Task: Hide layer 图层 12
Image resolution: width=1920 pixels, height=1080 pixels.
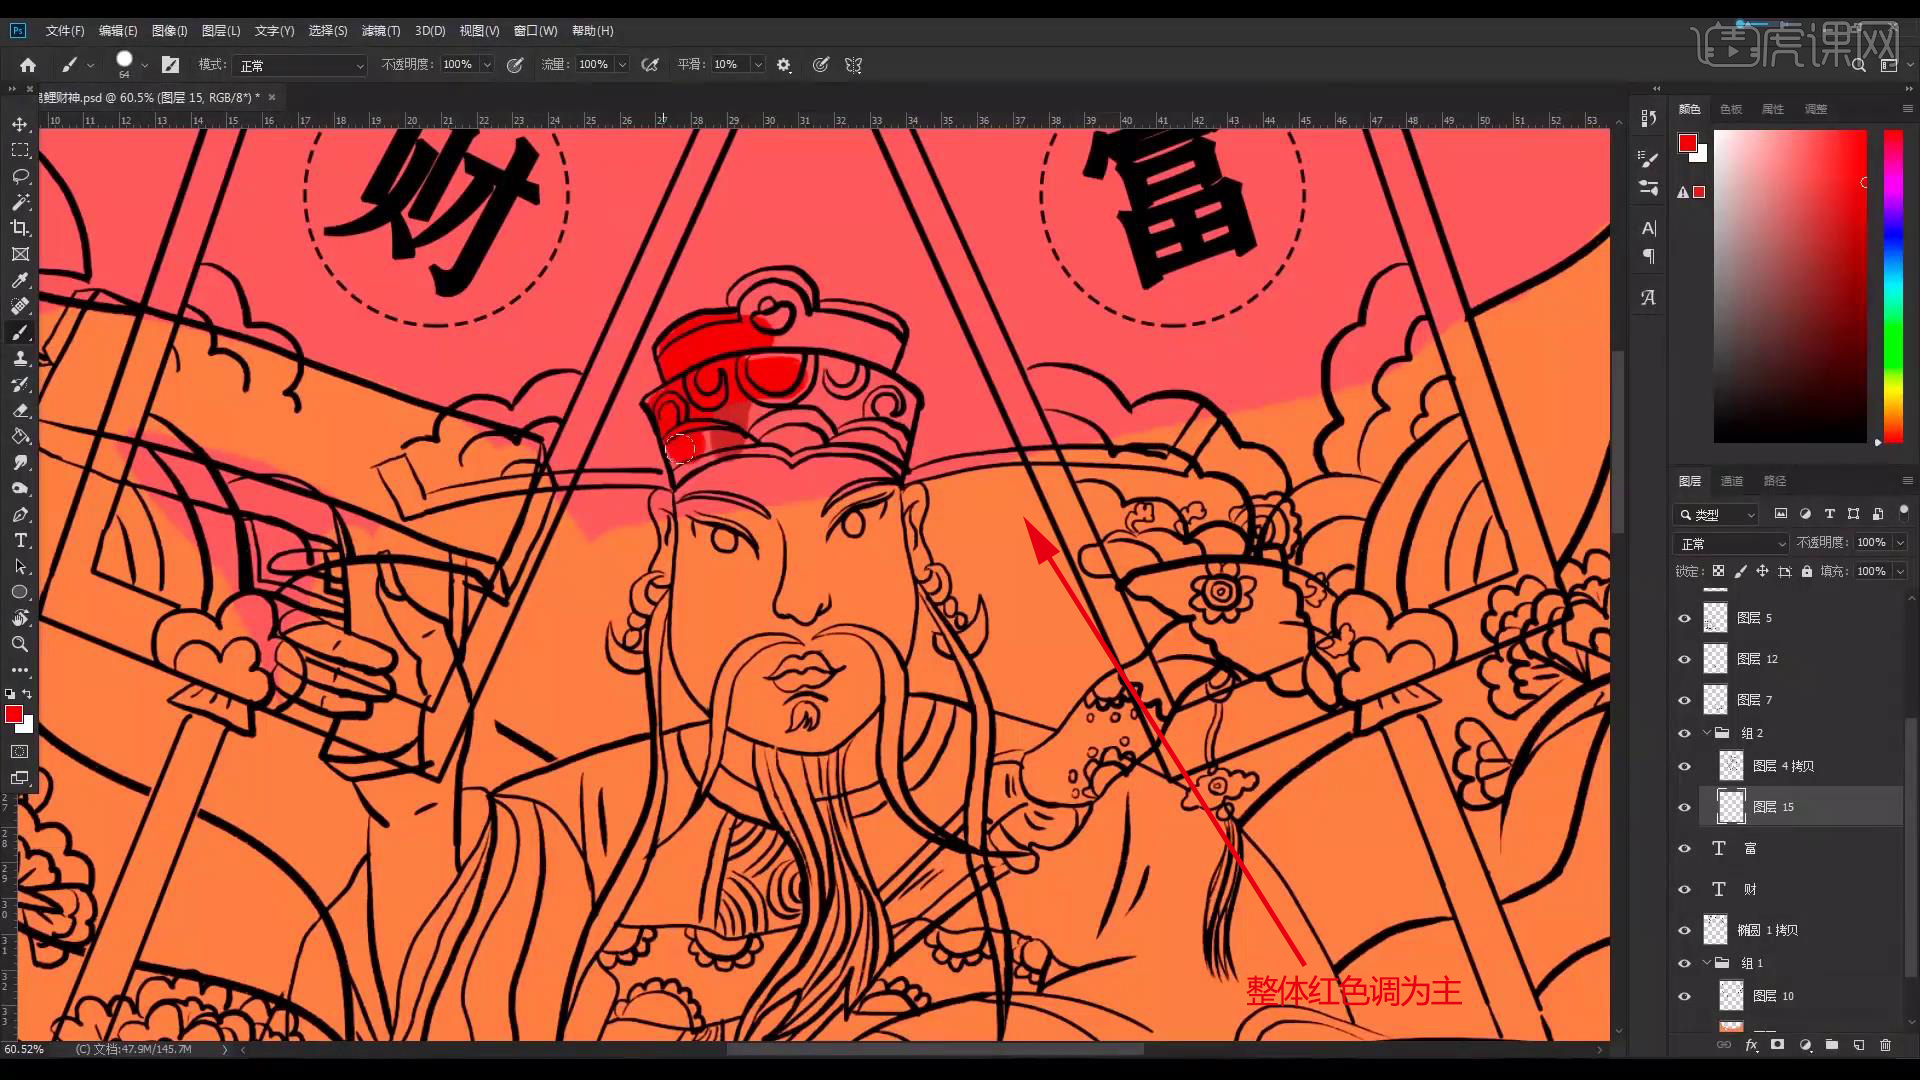Action: [1685, 659]
